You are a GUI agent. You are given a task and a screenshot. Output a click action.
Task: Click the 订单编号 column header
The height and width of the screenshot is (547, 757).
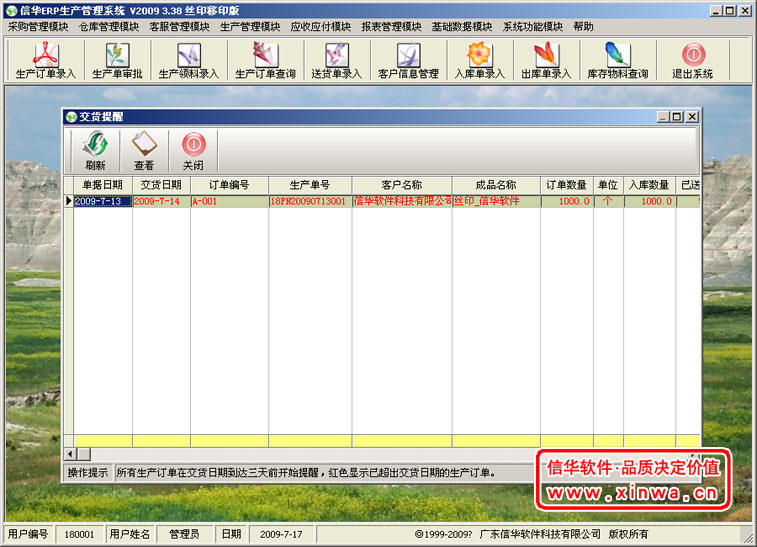click(229, 185)
